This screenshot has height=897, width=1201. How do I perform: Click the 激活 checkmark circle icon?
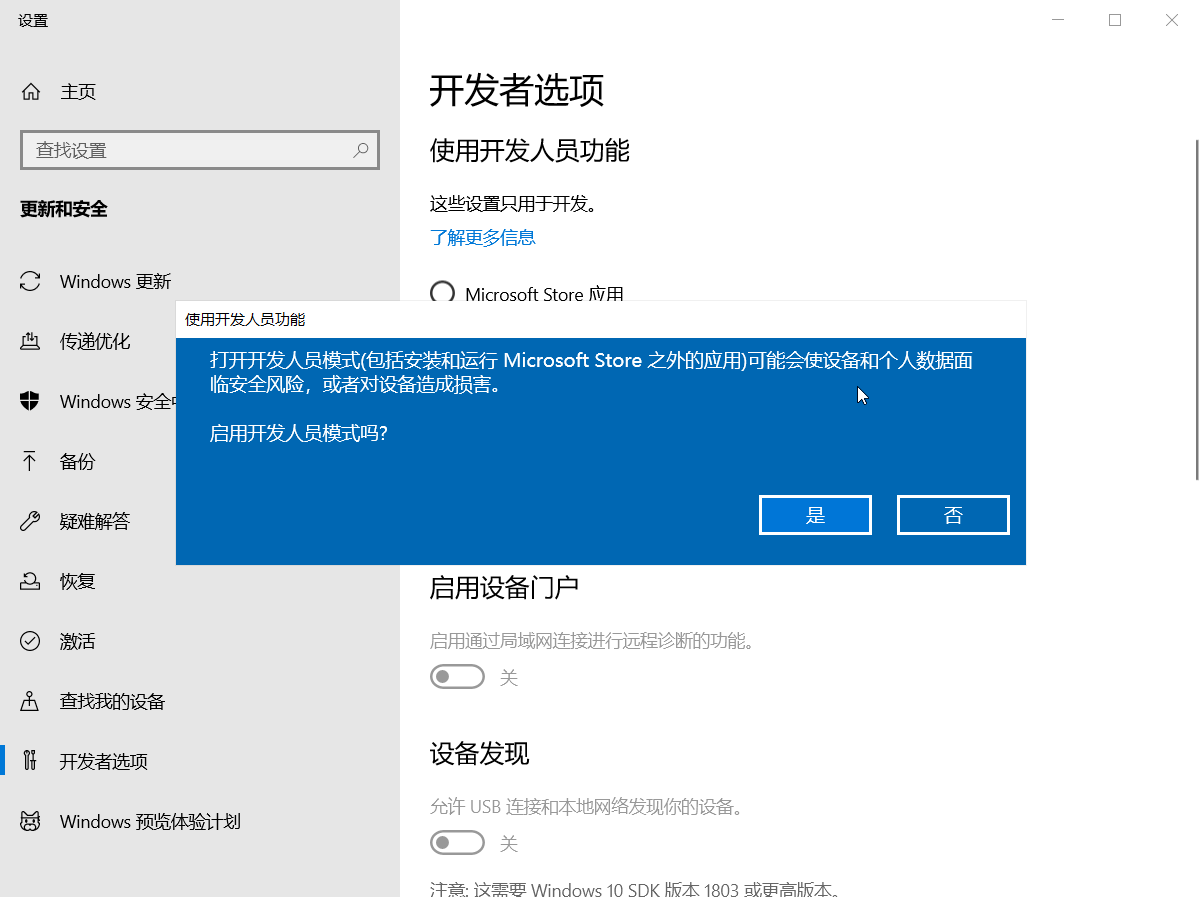click(31, 641)
